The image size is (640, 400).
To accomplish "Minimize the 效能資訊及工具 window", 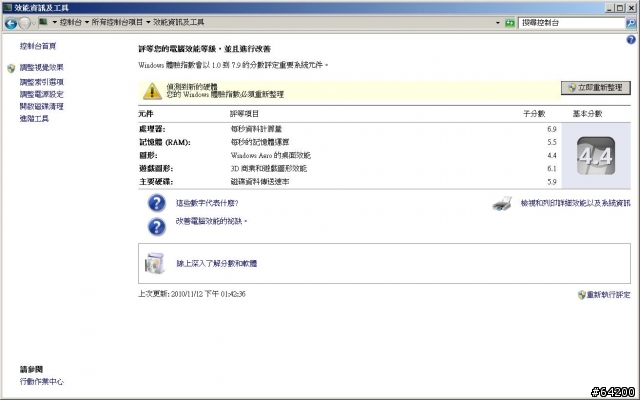I will (610, 8).
